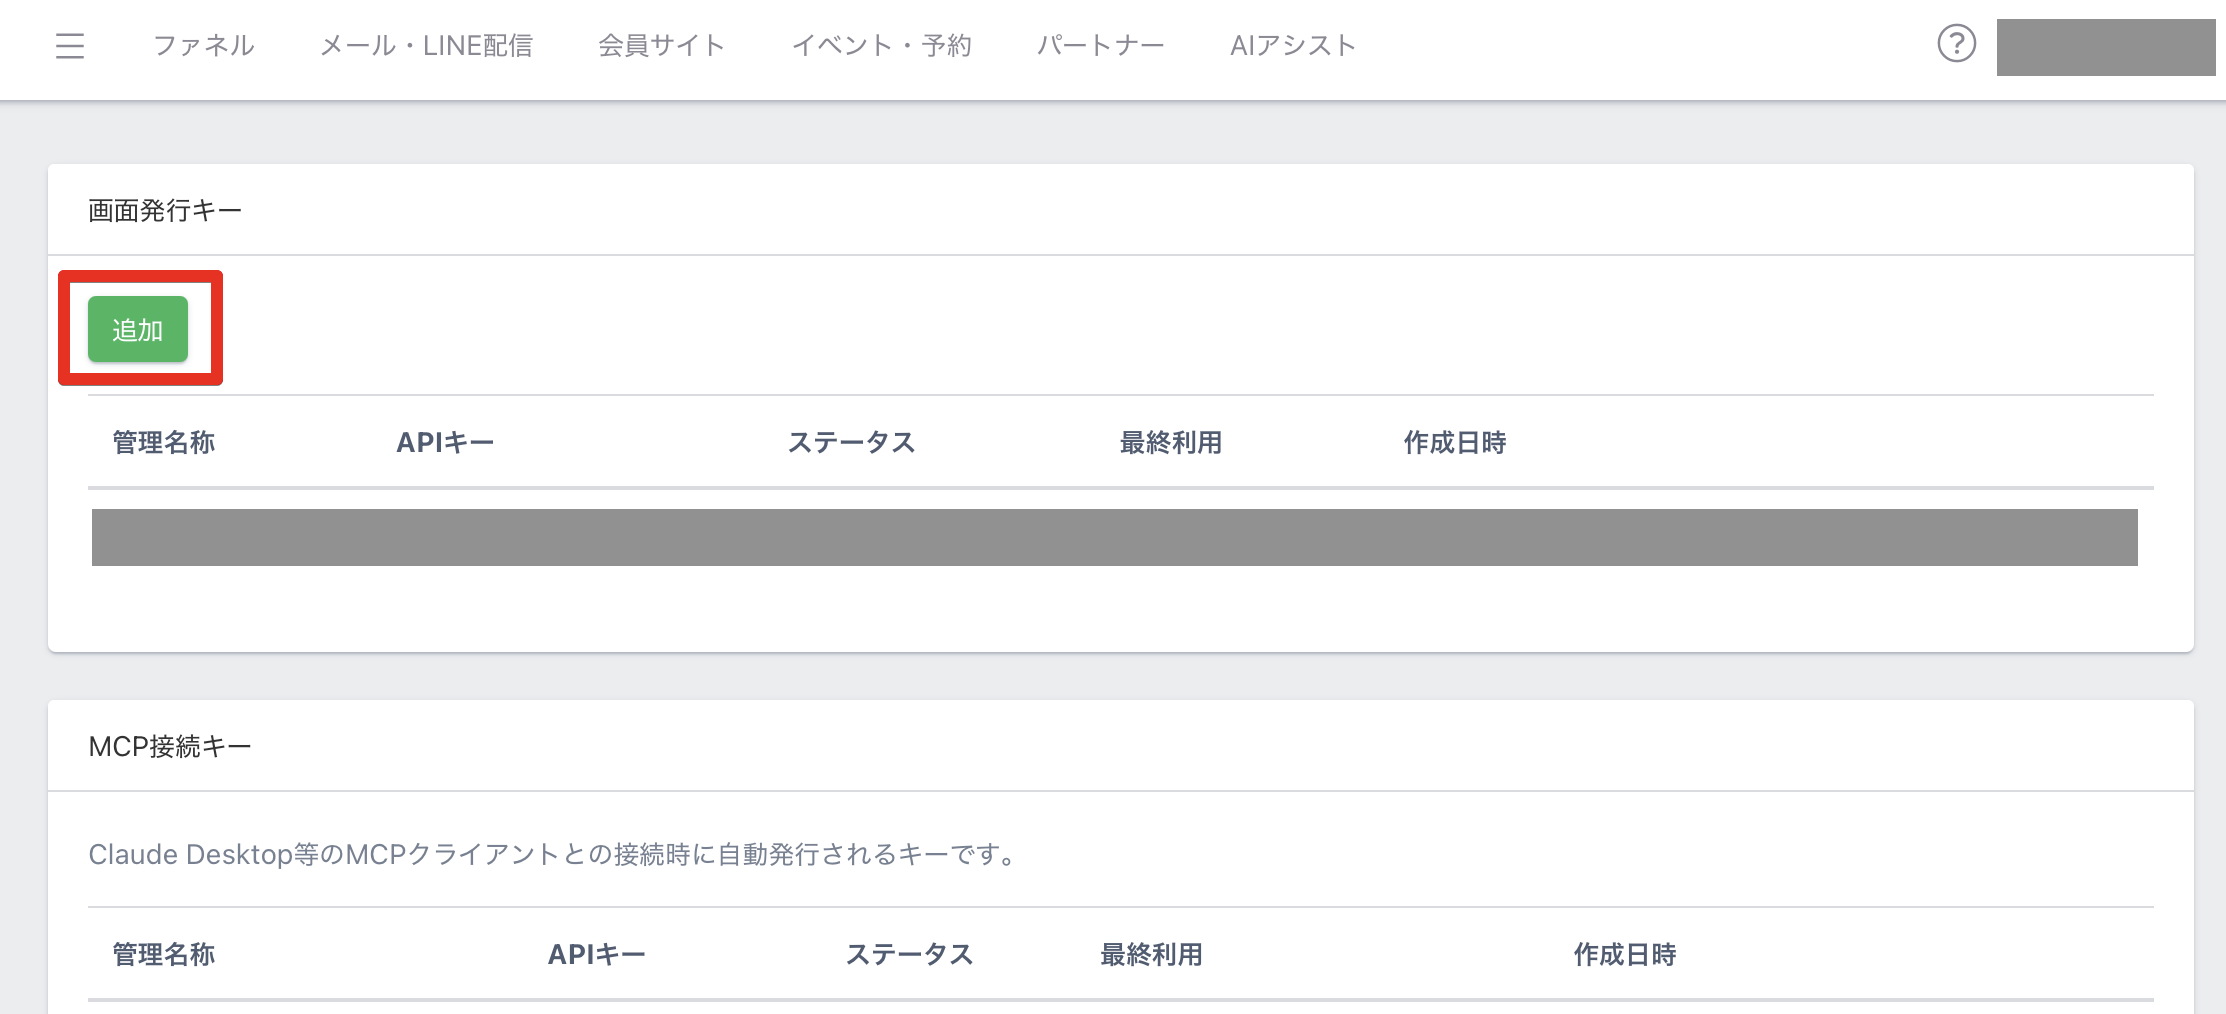2226x1014 pixels.
Task: Click APIキー header in 画面発行キー table
Action: [x=445, y=442]
